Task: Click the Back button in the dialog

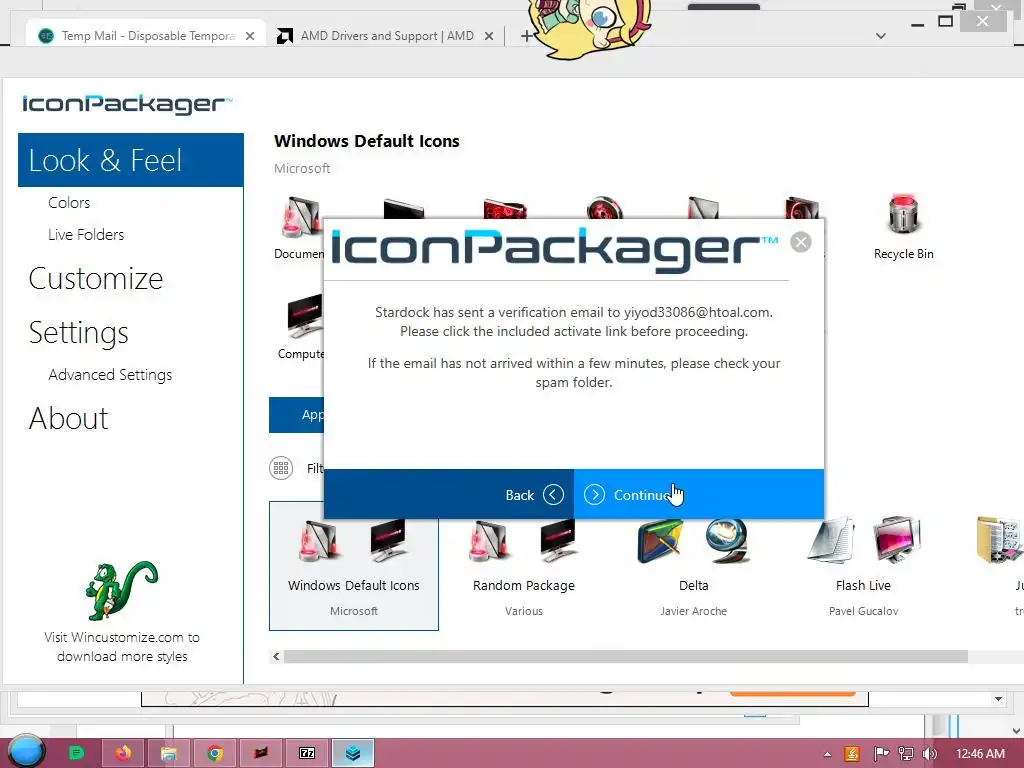Action: pos(449,494)
